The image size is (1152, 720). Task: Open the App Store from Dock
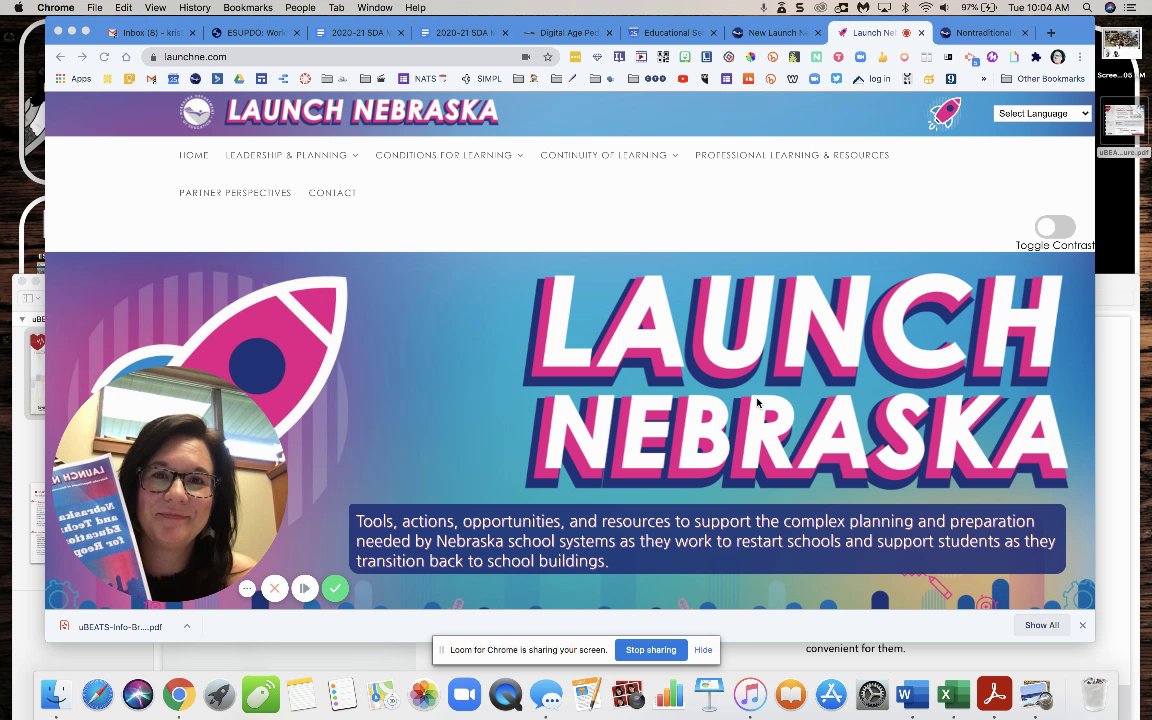832,694
